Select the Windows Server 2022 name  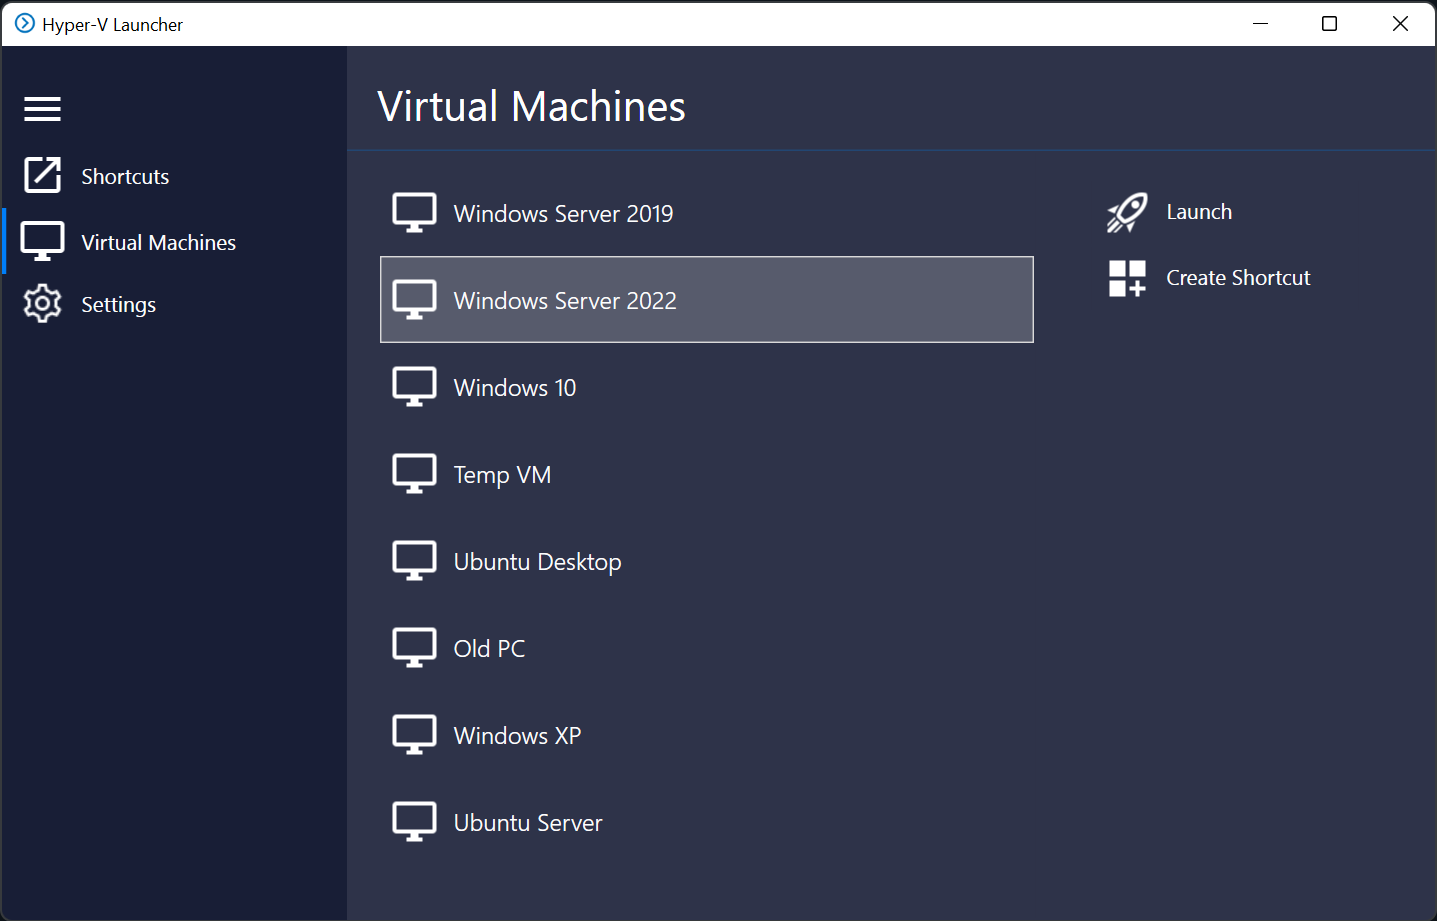pos(565,301)
